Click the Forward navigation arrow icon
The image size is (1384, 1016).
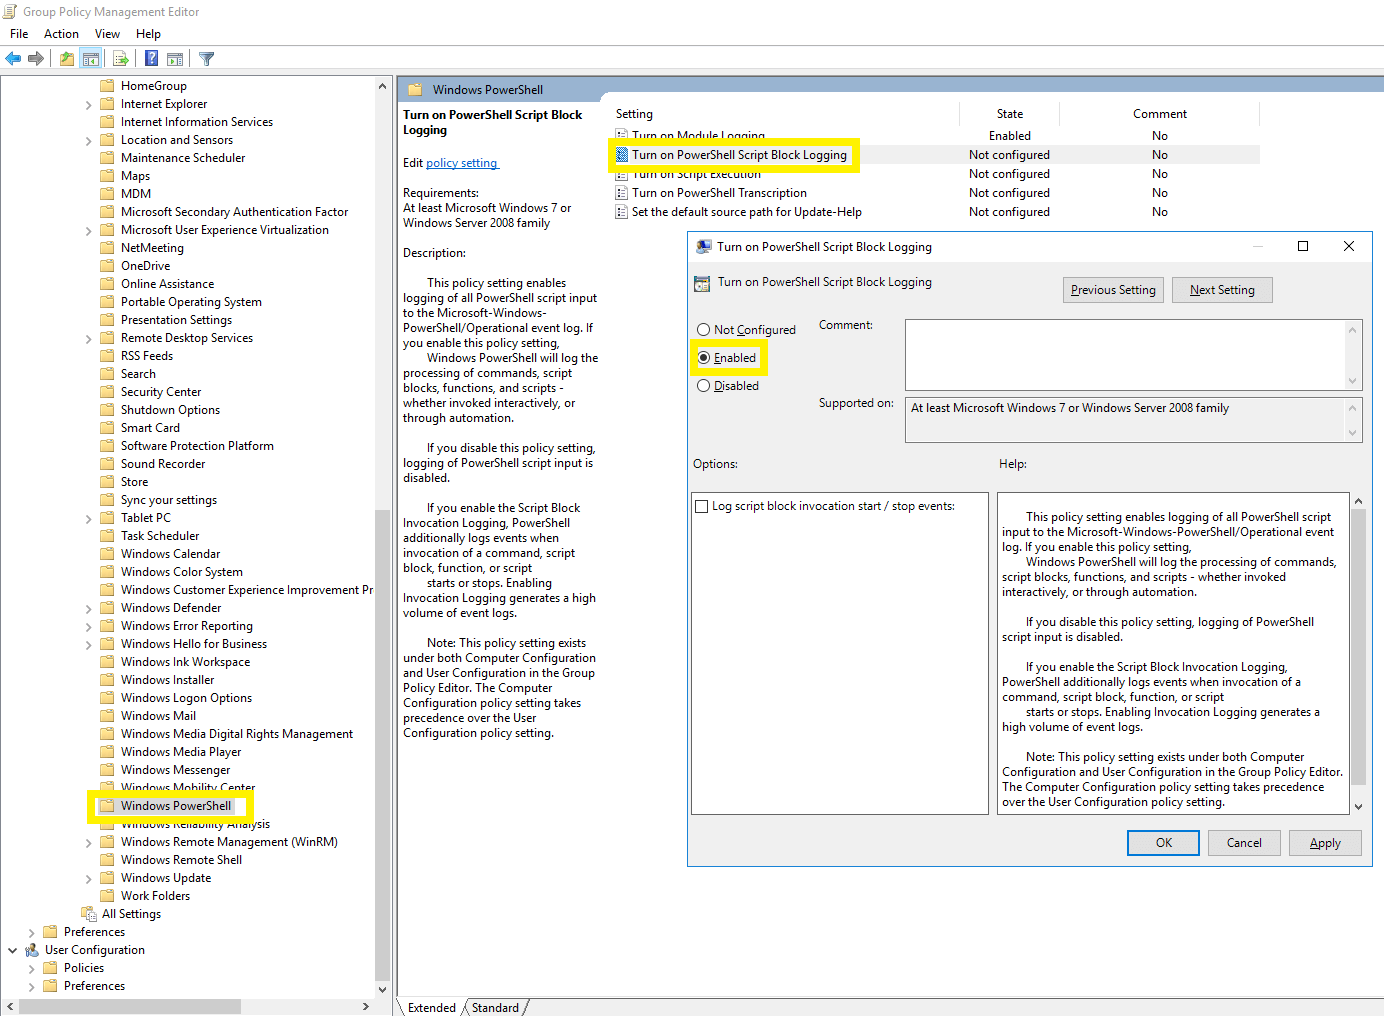37,58
